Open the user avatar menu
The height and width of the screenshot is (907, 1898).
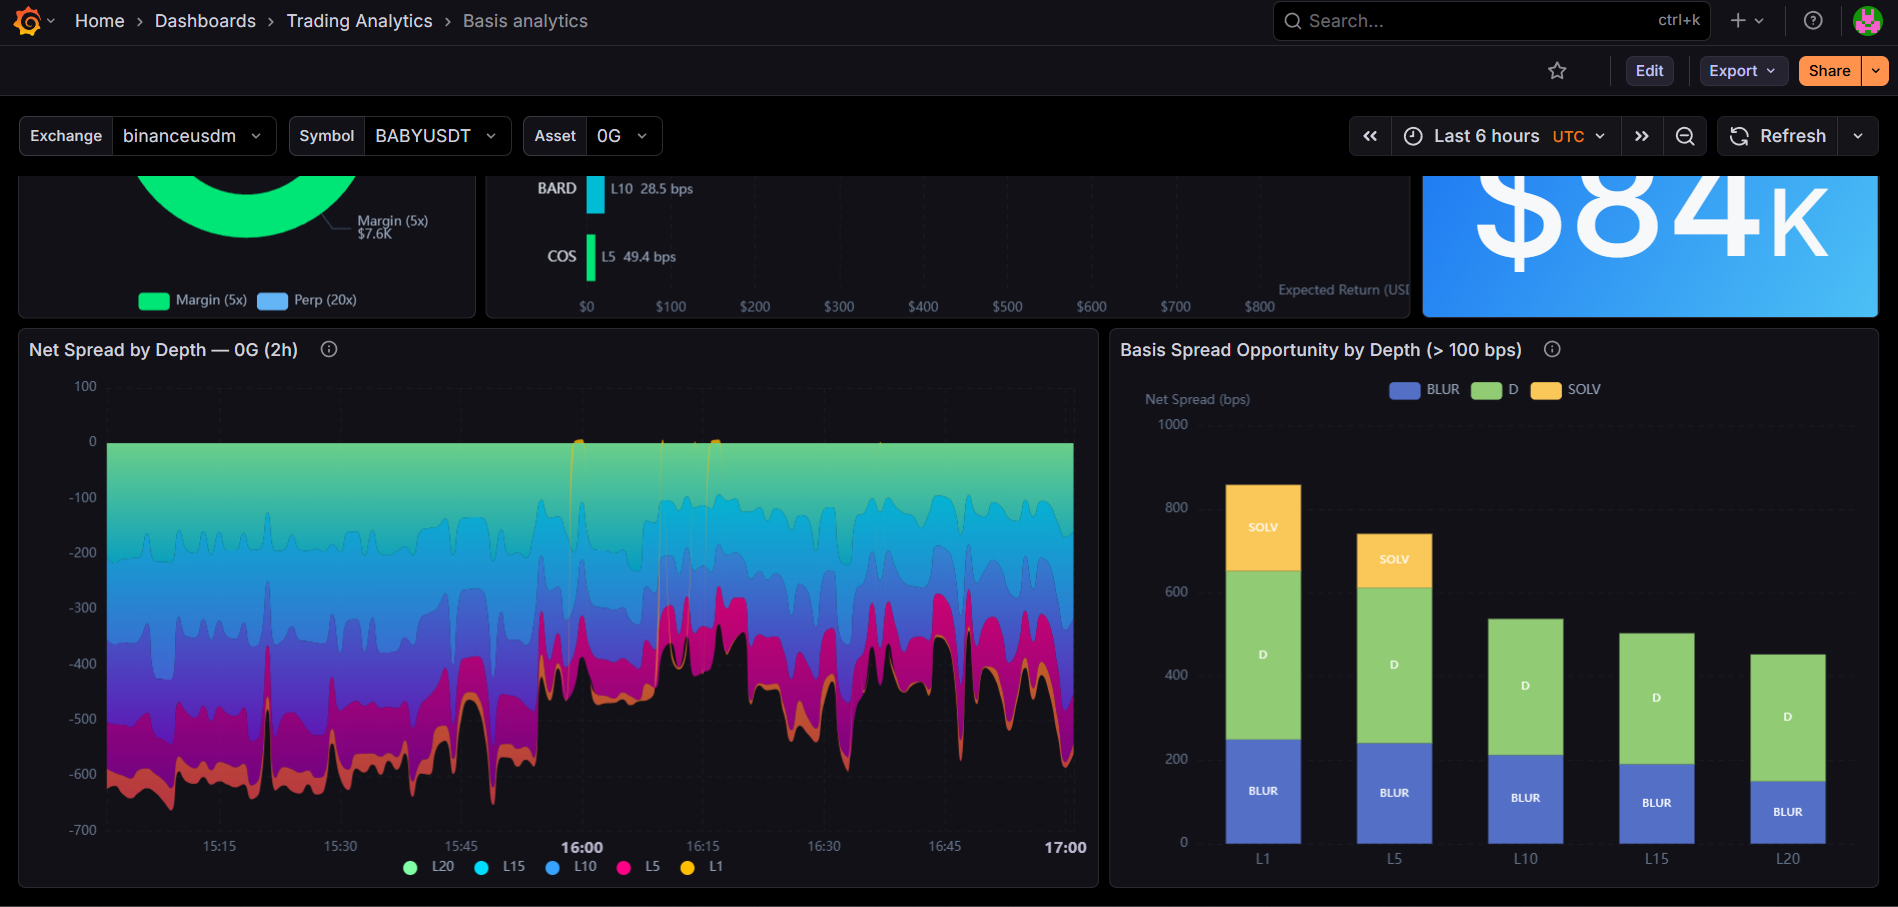tap(1867, 21)
